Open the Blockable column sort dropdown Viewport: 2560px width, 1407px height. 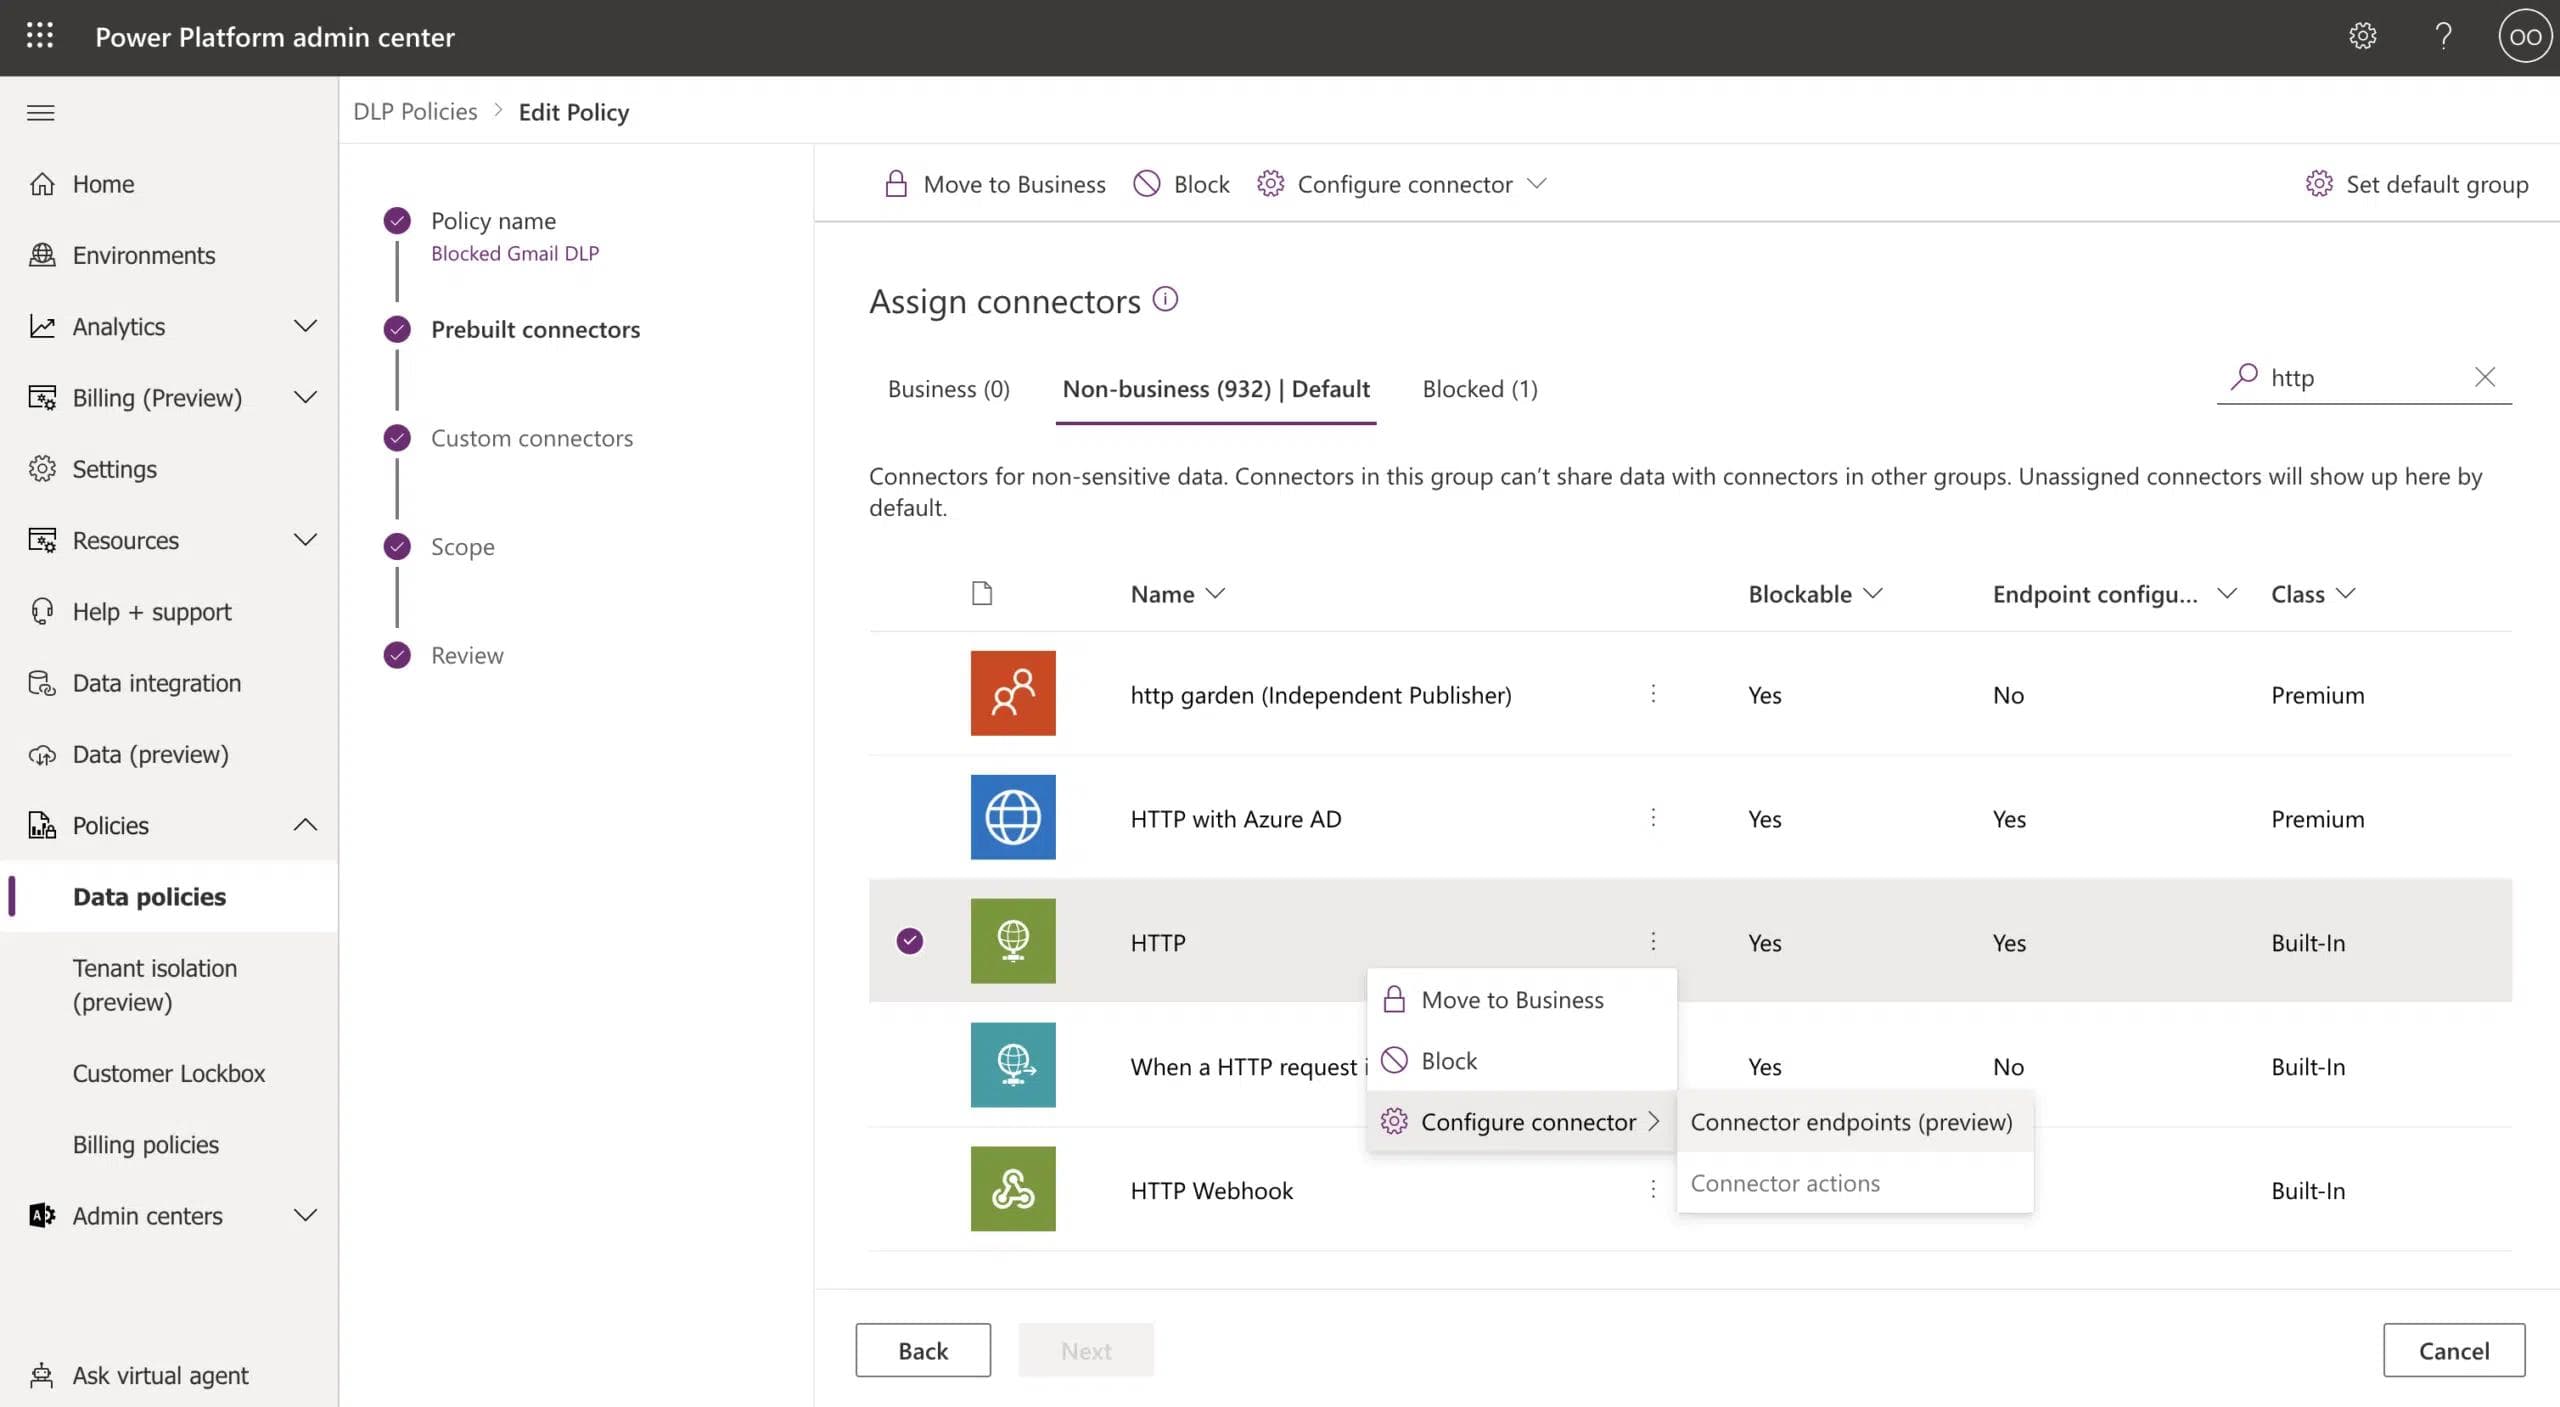tap(1873, 593)
